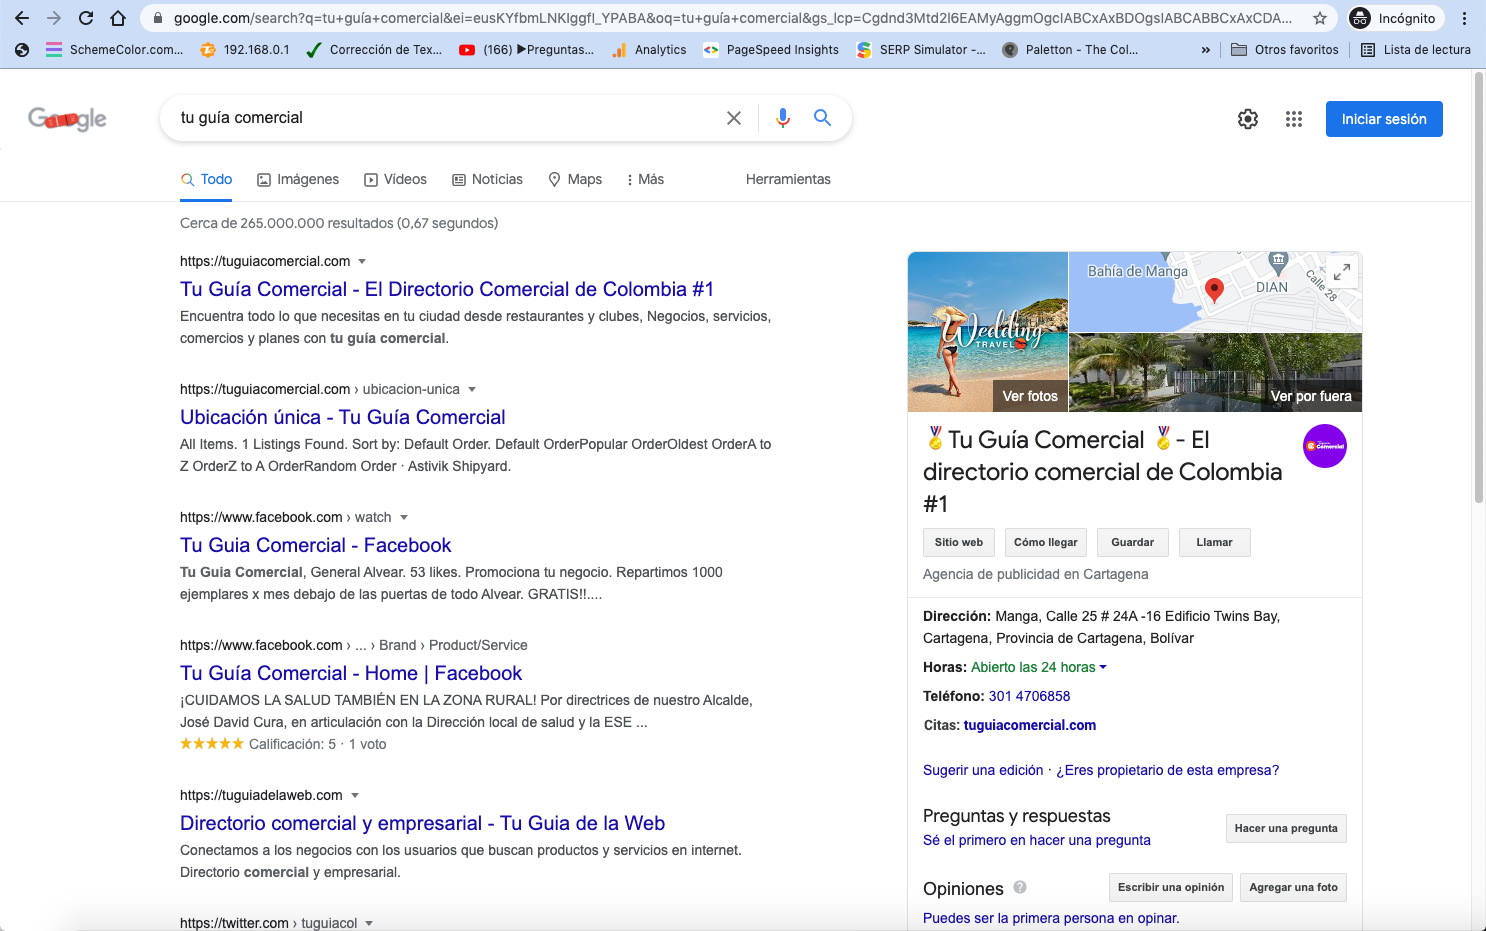Click the red map pin on the map
Screen dimensions: 1486x931
(1214, 290)
